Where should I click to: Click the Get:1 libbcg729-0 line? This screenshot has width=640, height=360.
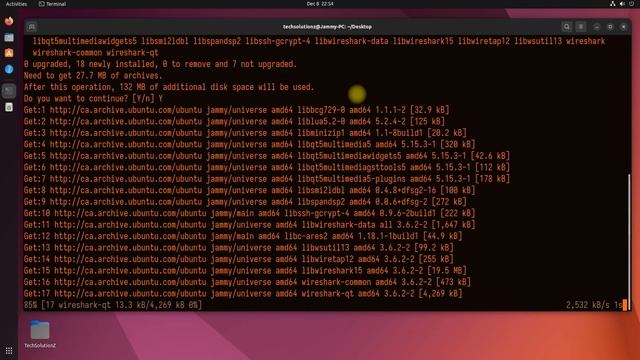click(x=236, y=110)
